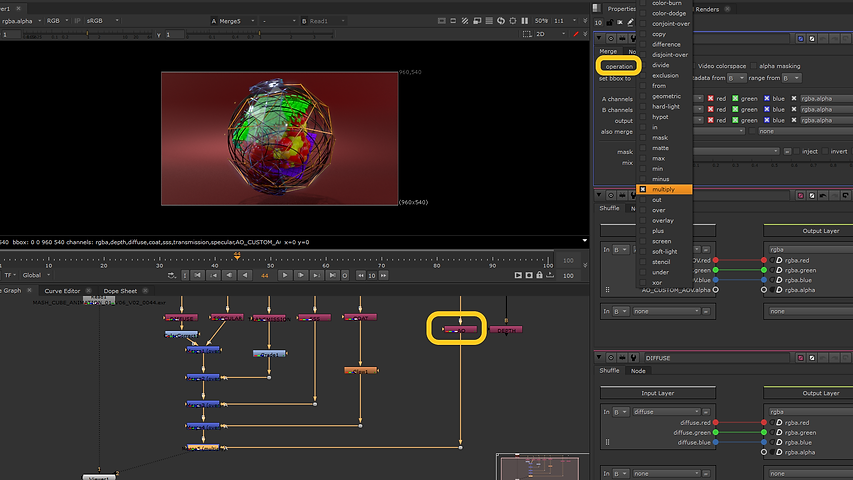Step back ten frames with skip button
Screen dimensions: 853x480
coord(361,275)
